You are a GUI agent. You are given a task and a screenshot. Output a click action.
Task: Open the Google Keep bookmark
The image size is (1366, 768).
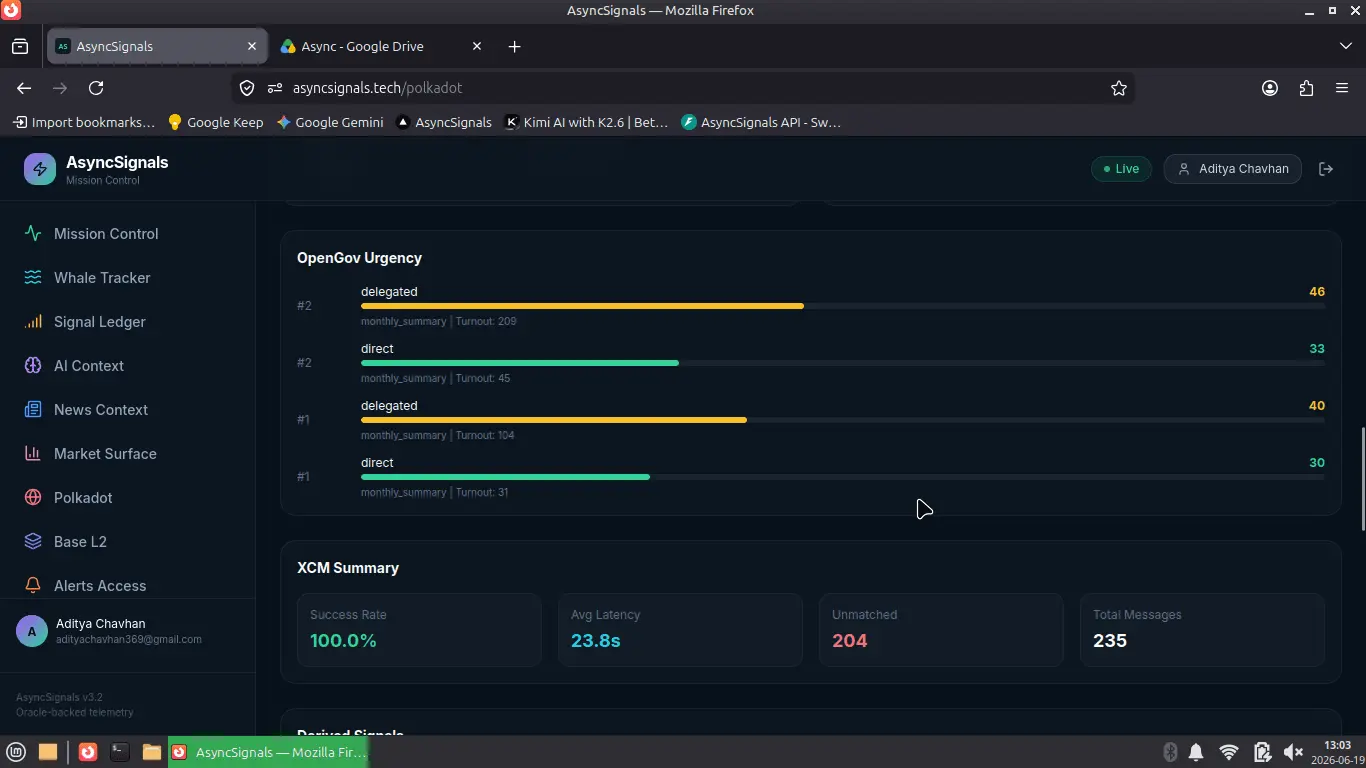[215, 122]
